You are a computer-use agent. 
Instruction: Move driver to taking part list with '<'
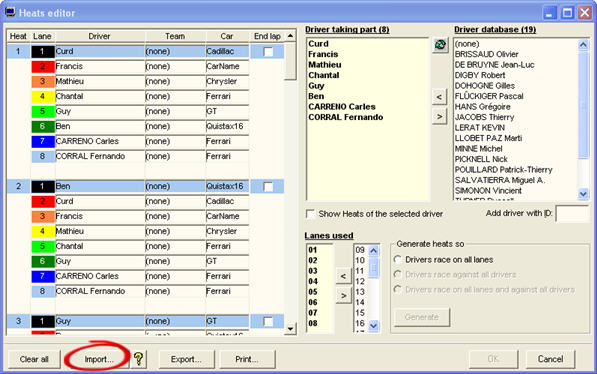click(x=439, y=97)
